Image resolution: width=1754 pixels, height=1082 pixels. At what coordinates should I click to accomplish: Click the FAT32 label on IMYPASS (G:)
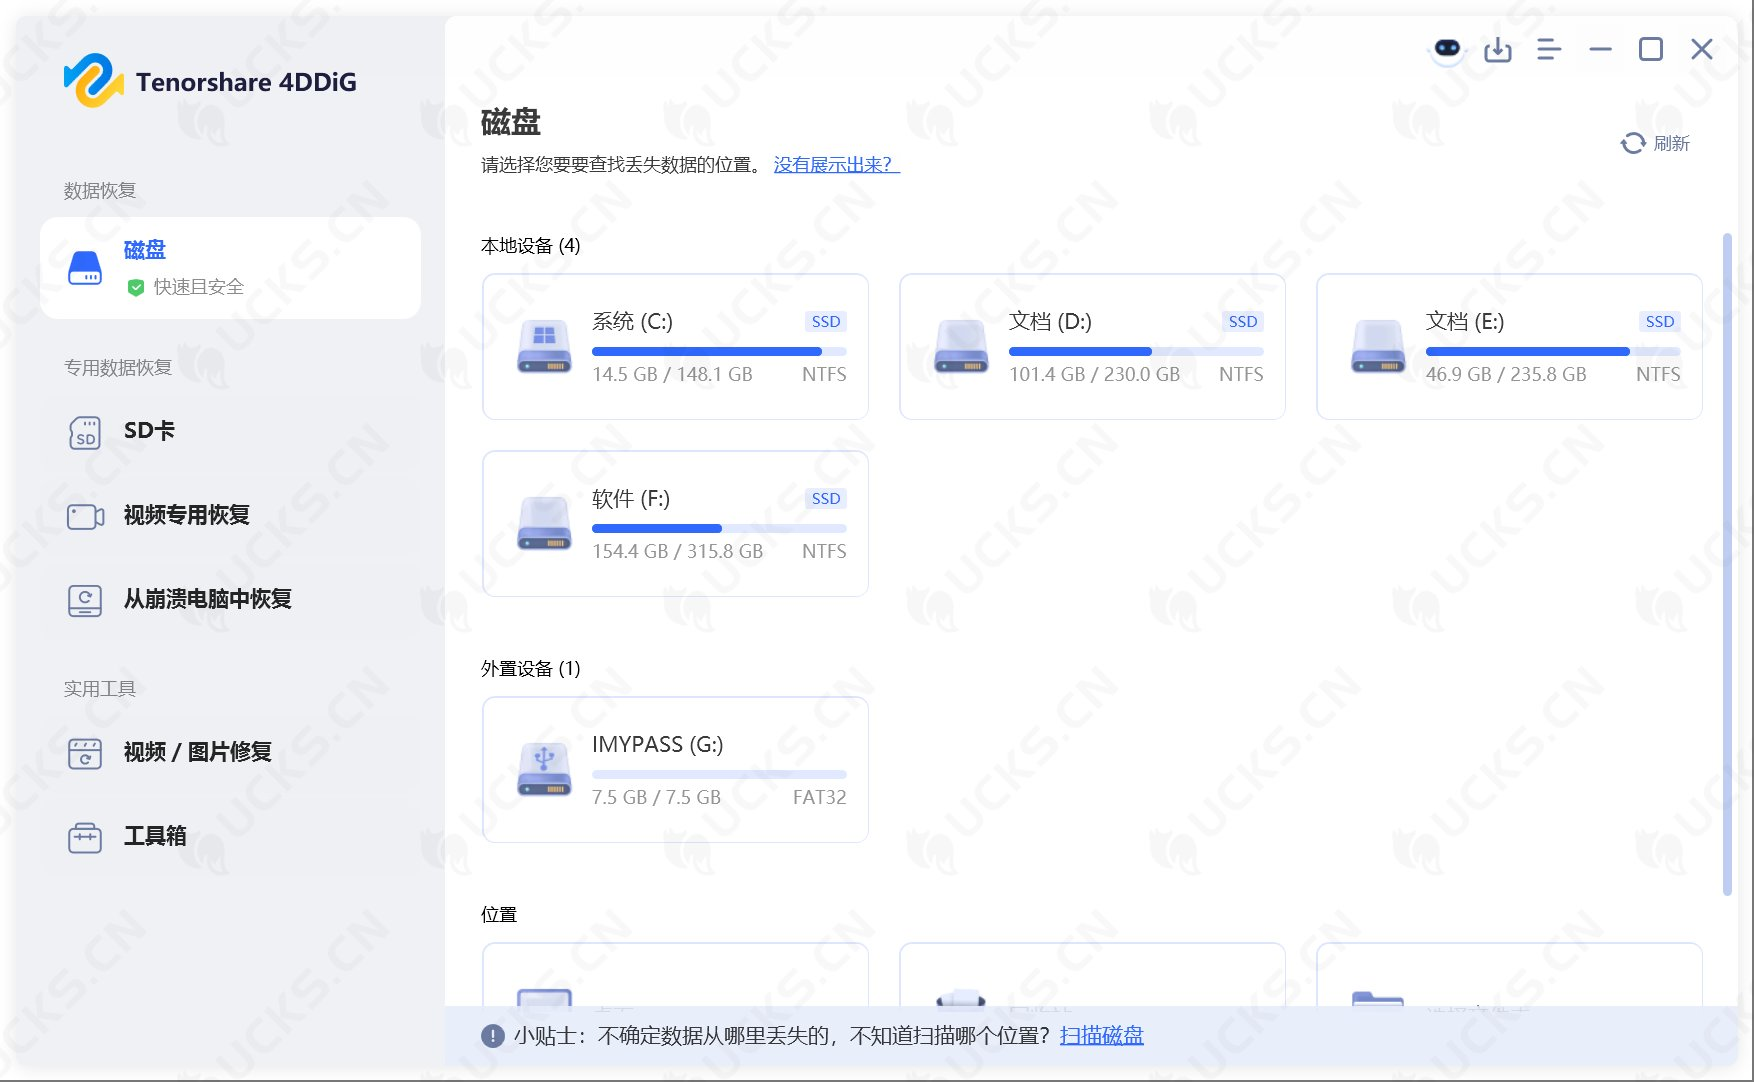819,797
